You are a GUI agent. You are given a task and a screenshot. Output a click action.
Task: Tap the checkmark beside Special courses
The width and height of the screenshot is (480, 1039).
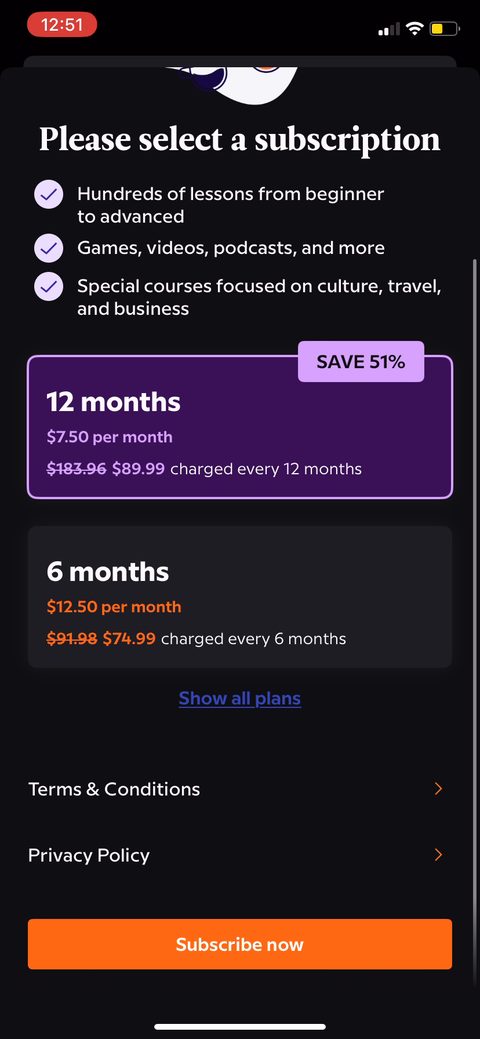pyautogui.click(x=48, y=287)
